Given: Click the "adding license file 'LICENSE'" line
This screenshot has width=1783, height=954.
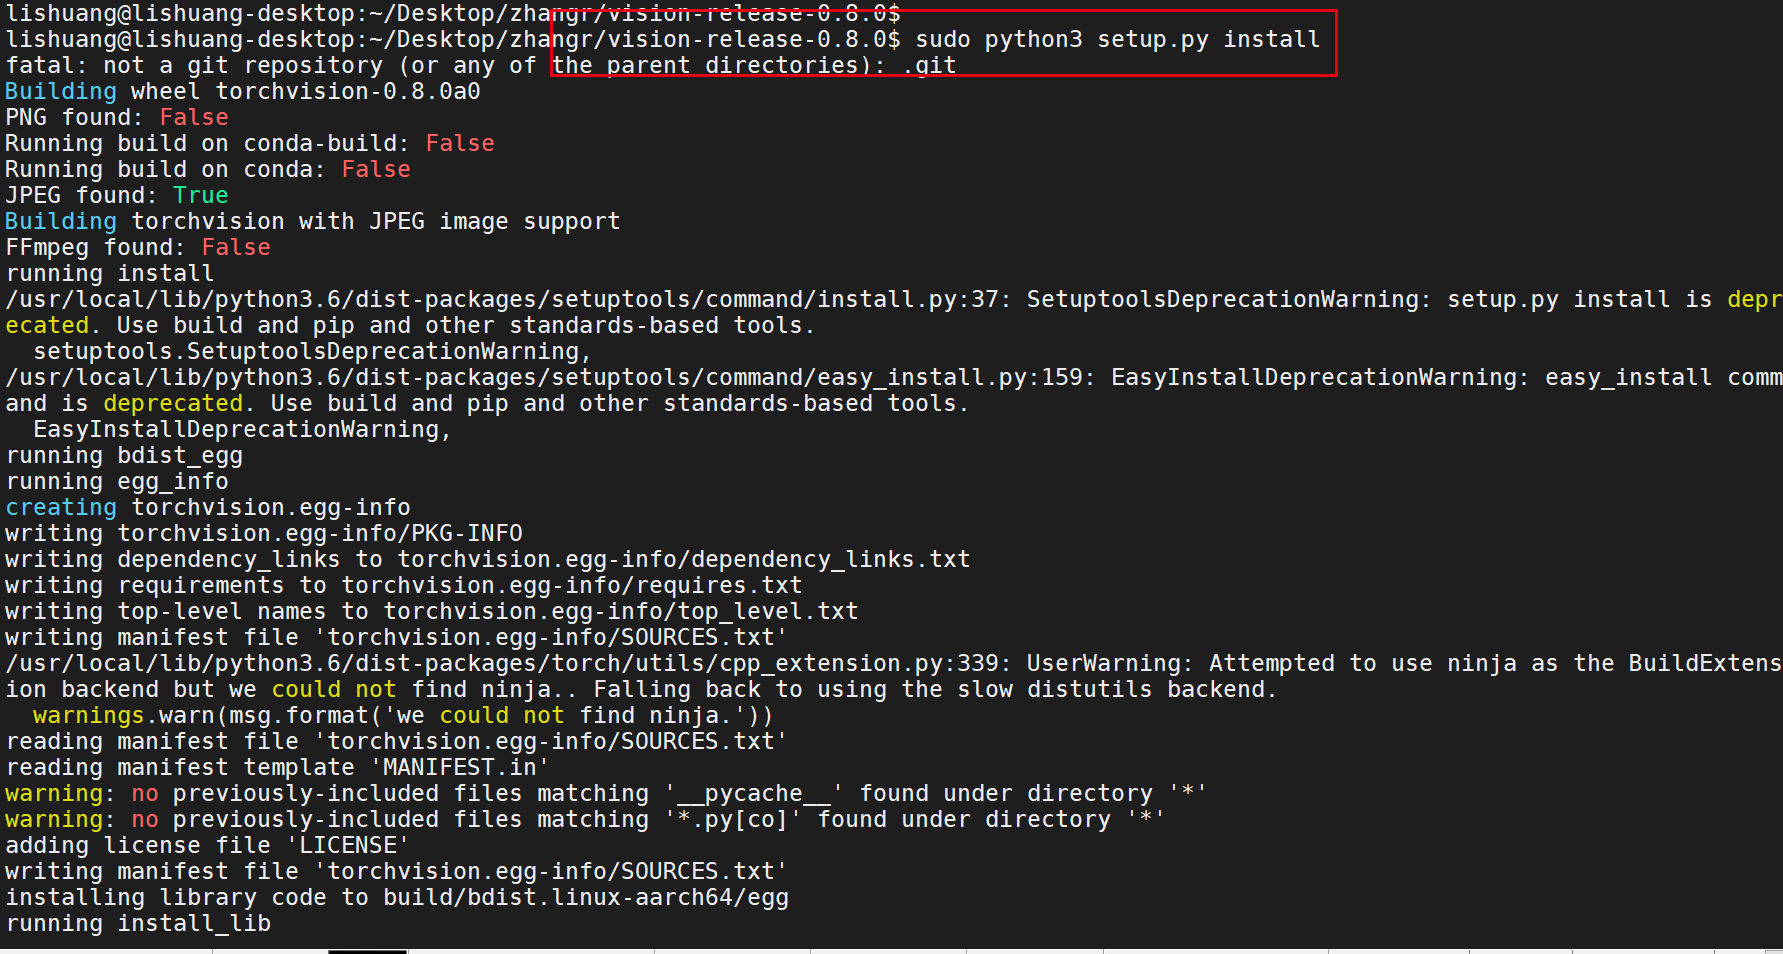Looking at the screenshot, I should tap(208, 846).
